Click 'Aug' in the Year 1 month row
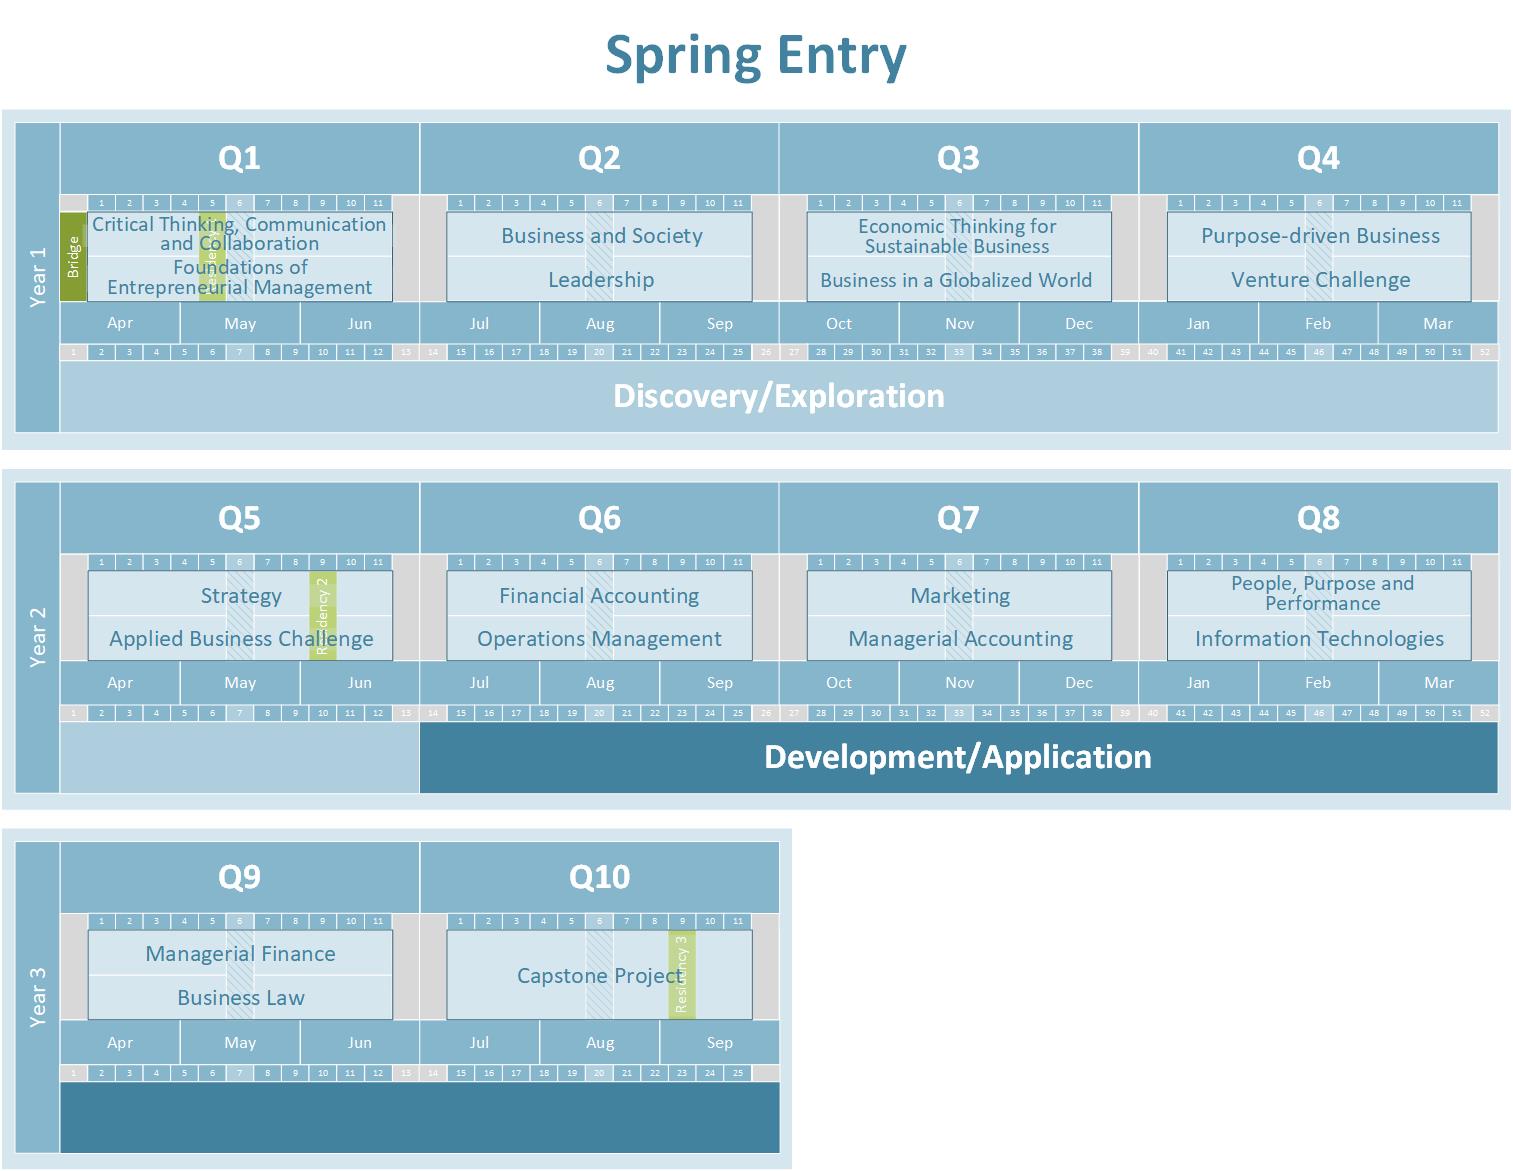This screenshot has height=1171, width=1513. 600,323
